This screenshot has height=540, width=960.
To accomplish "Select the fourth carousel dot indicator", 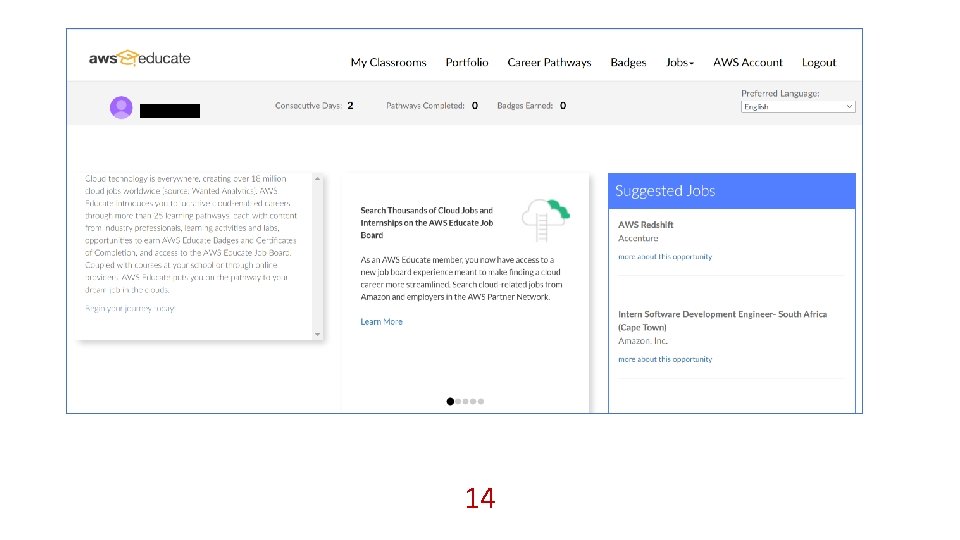I will coord(473,402).
